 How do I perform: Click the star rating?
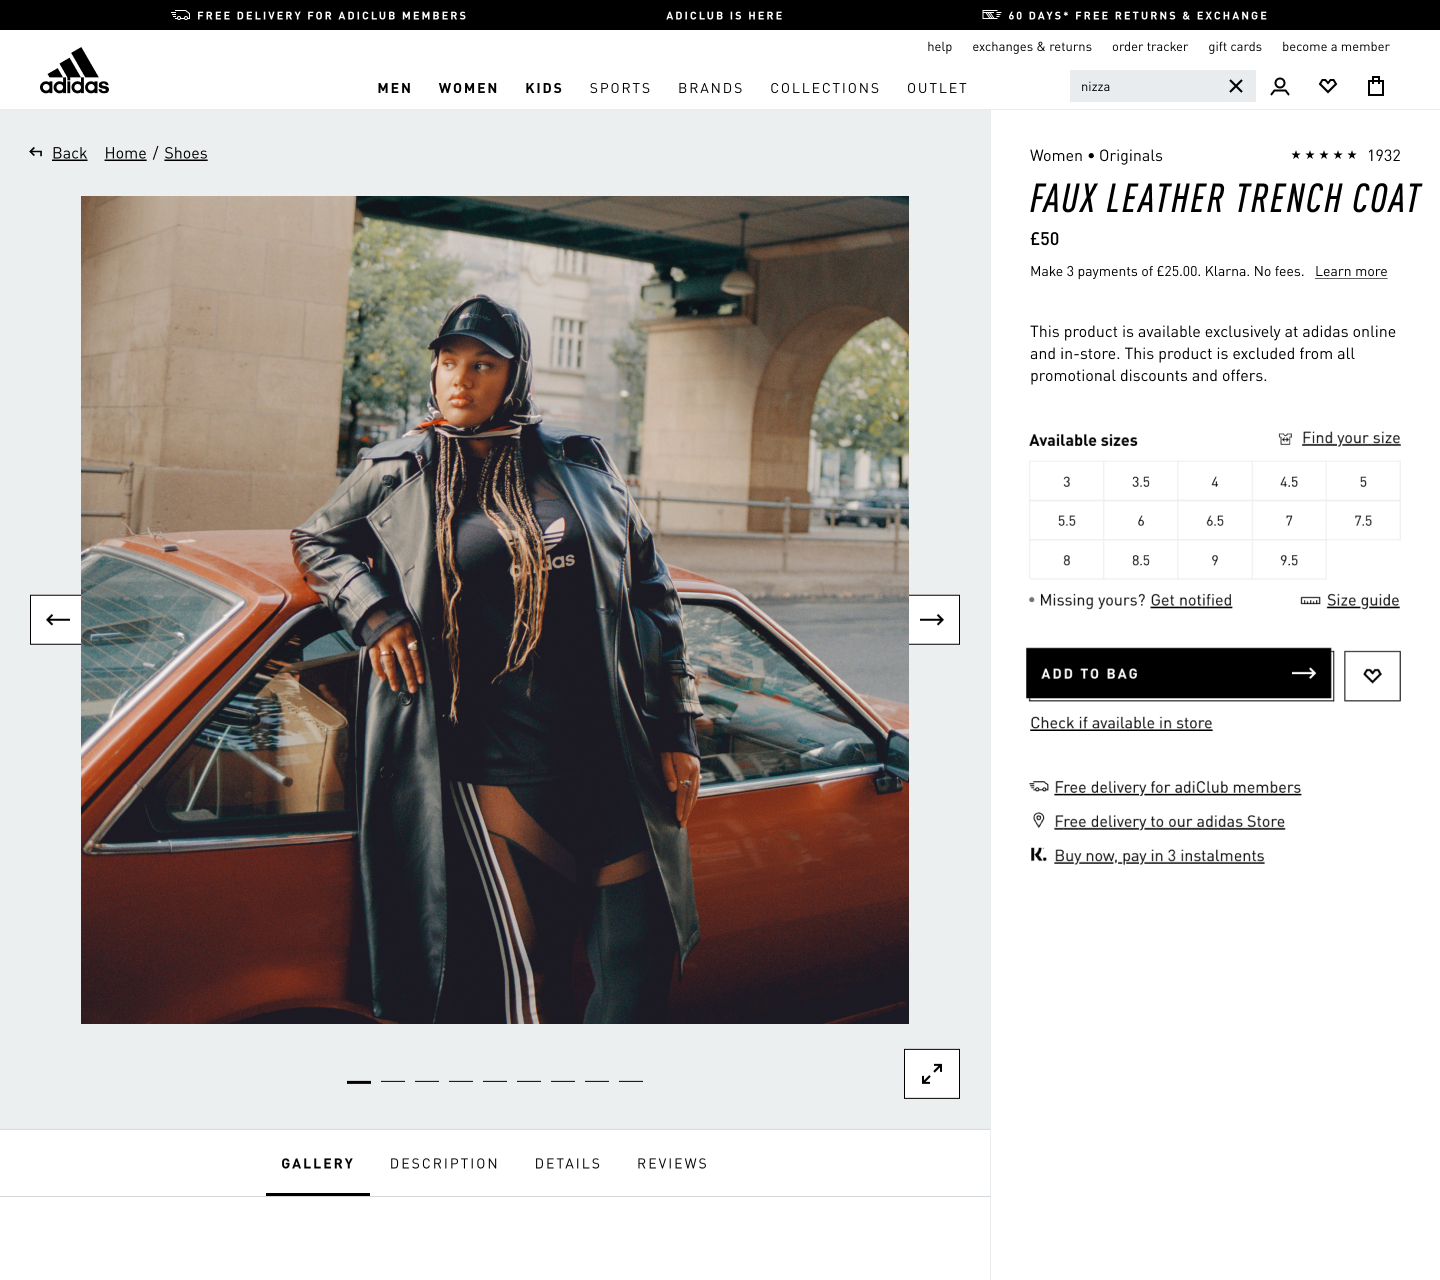pos(1323,155)
